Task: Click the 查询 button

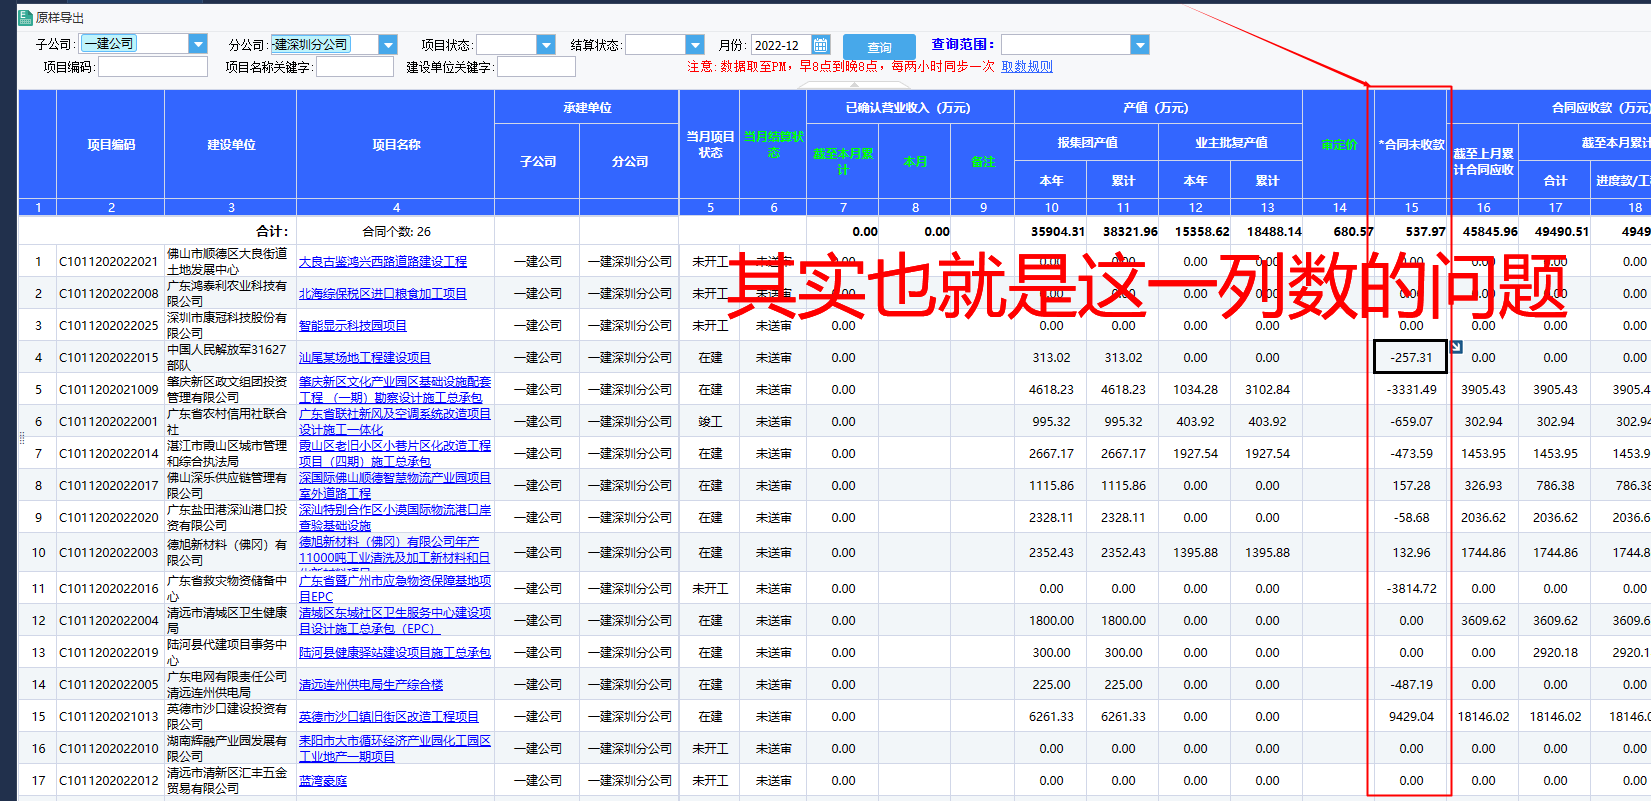Action: point(879,47)
